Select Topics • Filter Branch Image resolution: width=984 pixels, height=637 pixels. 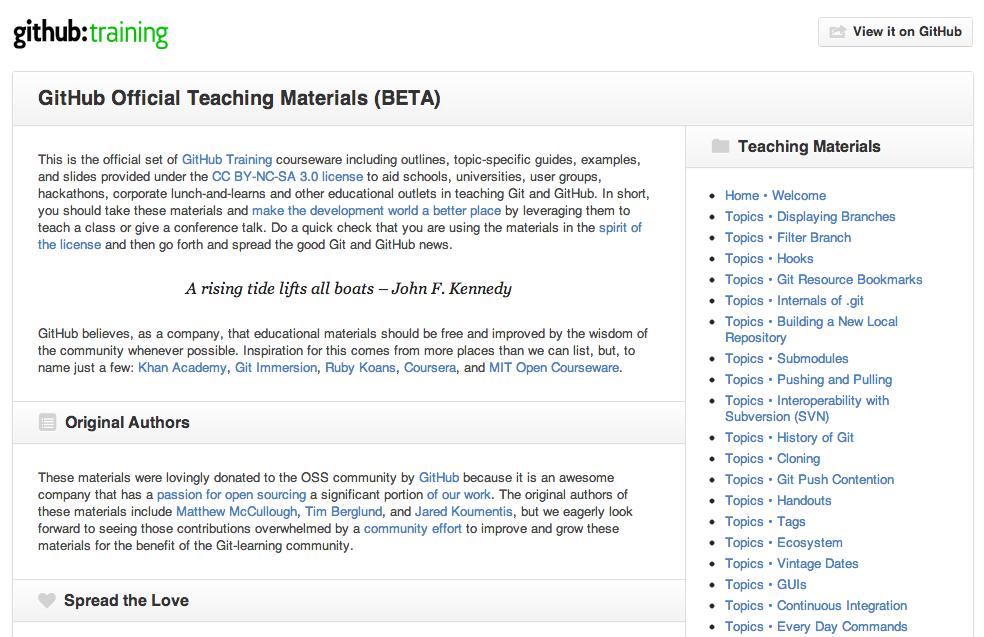point(788,237)
